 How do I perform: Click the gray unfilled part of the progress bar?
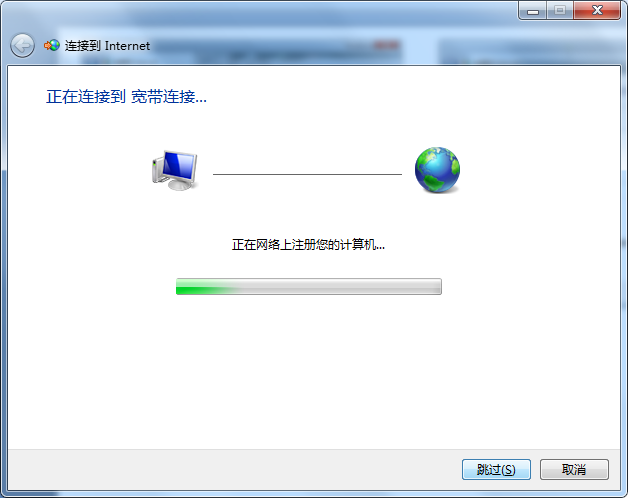pos(340,286)
